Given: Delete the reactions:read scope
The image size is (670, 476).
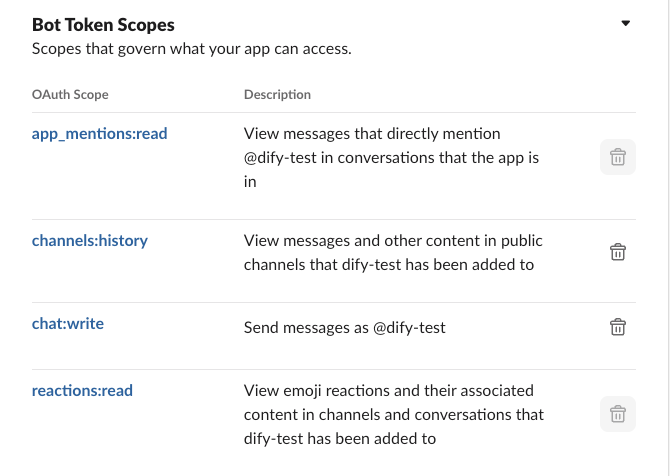Looking at the screenshot, I should [617, 414].
